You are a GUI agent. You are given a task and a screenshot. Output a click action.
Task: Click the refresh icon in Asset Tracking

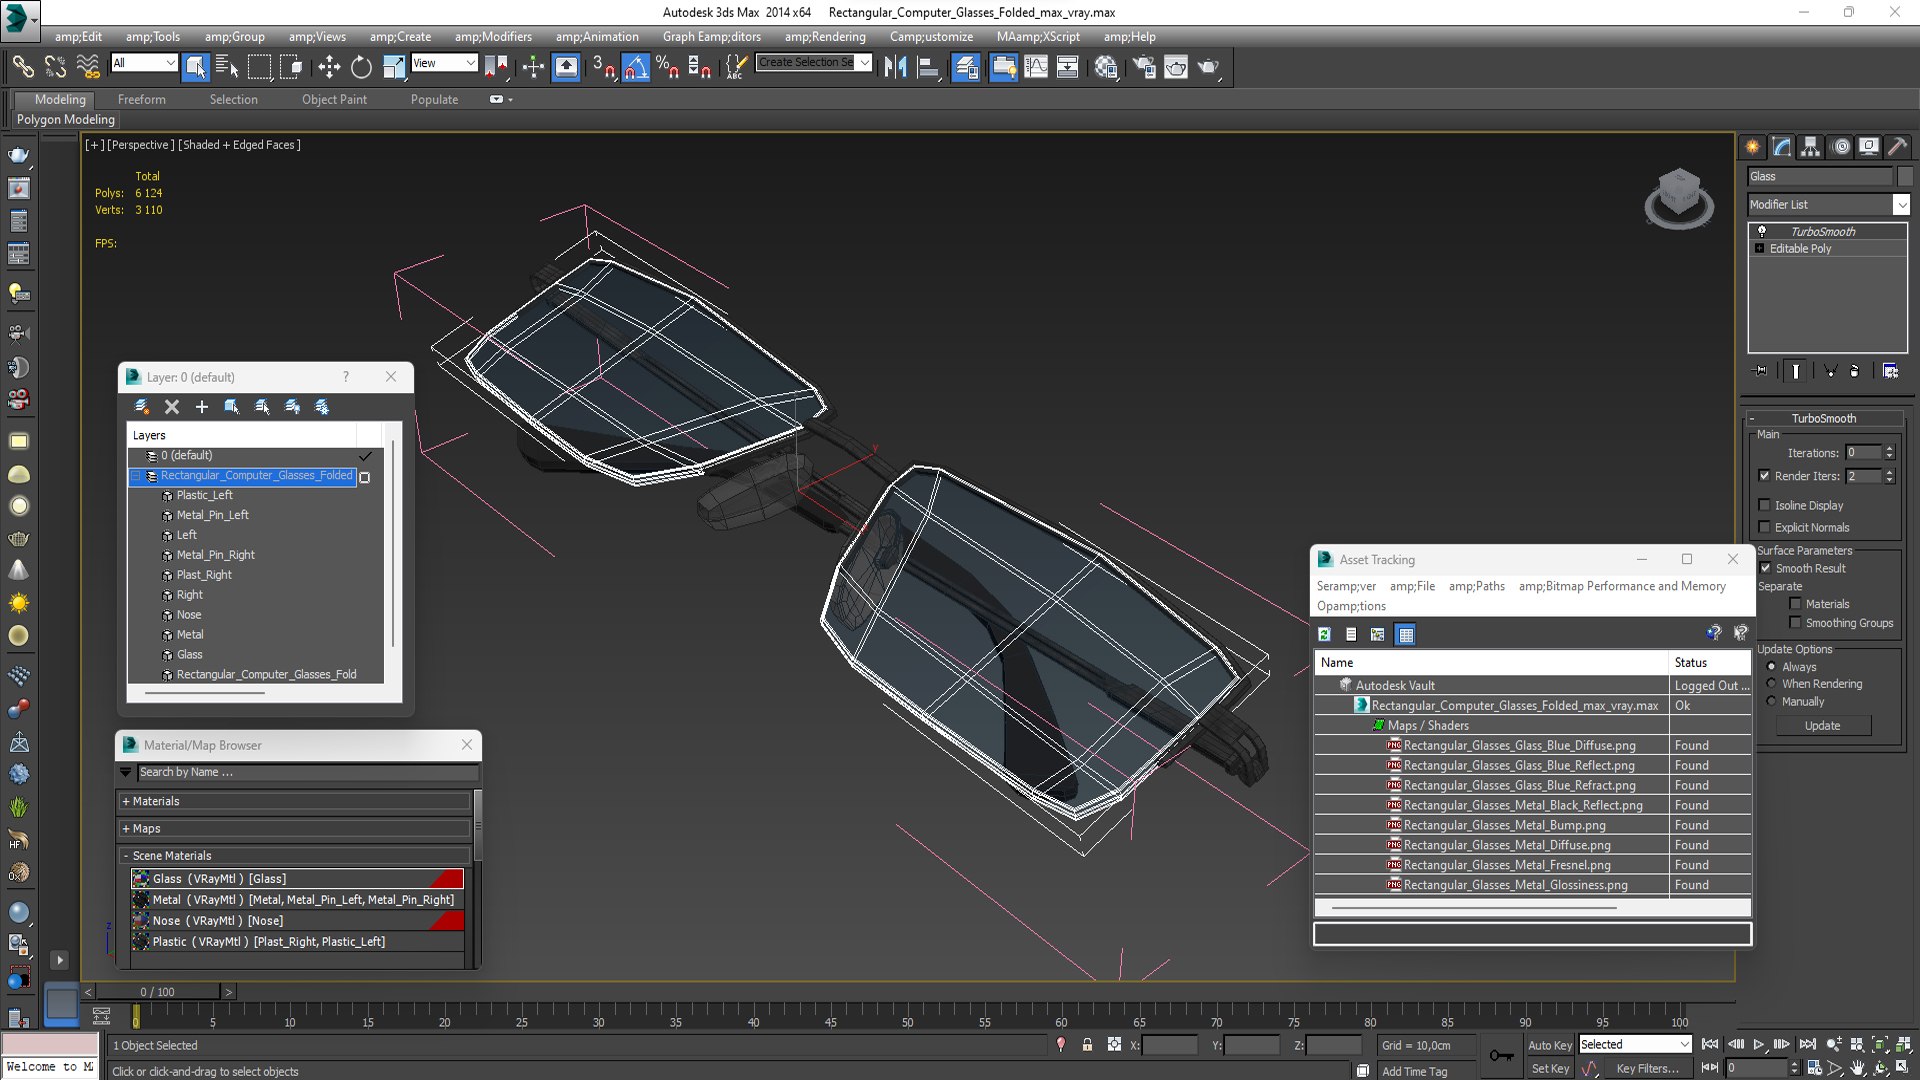[x=1324, y=634]
